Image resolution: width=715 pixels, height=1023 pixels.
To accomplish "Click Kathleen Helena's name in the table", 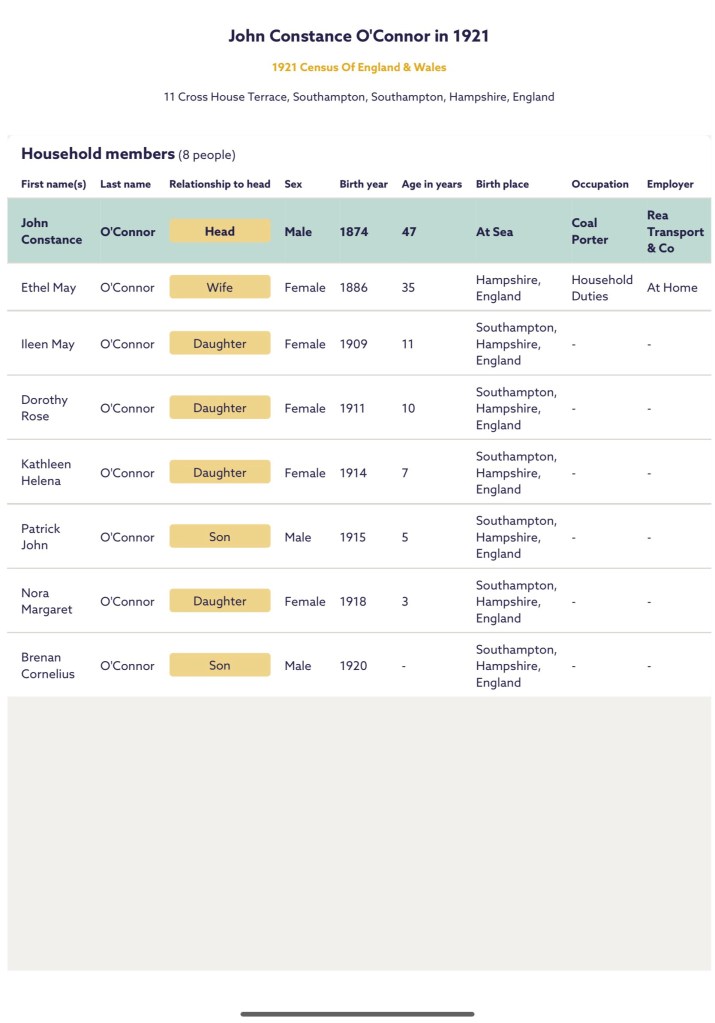I will (46, 472).
